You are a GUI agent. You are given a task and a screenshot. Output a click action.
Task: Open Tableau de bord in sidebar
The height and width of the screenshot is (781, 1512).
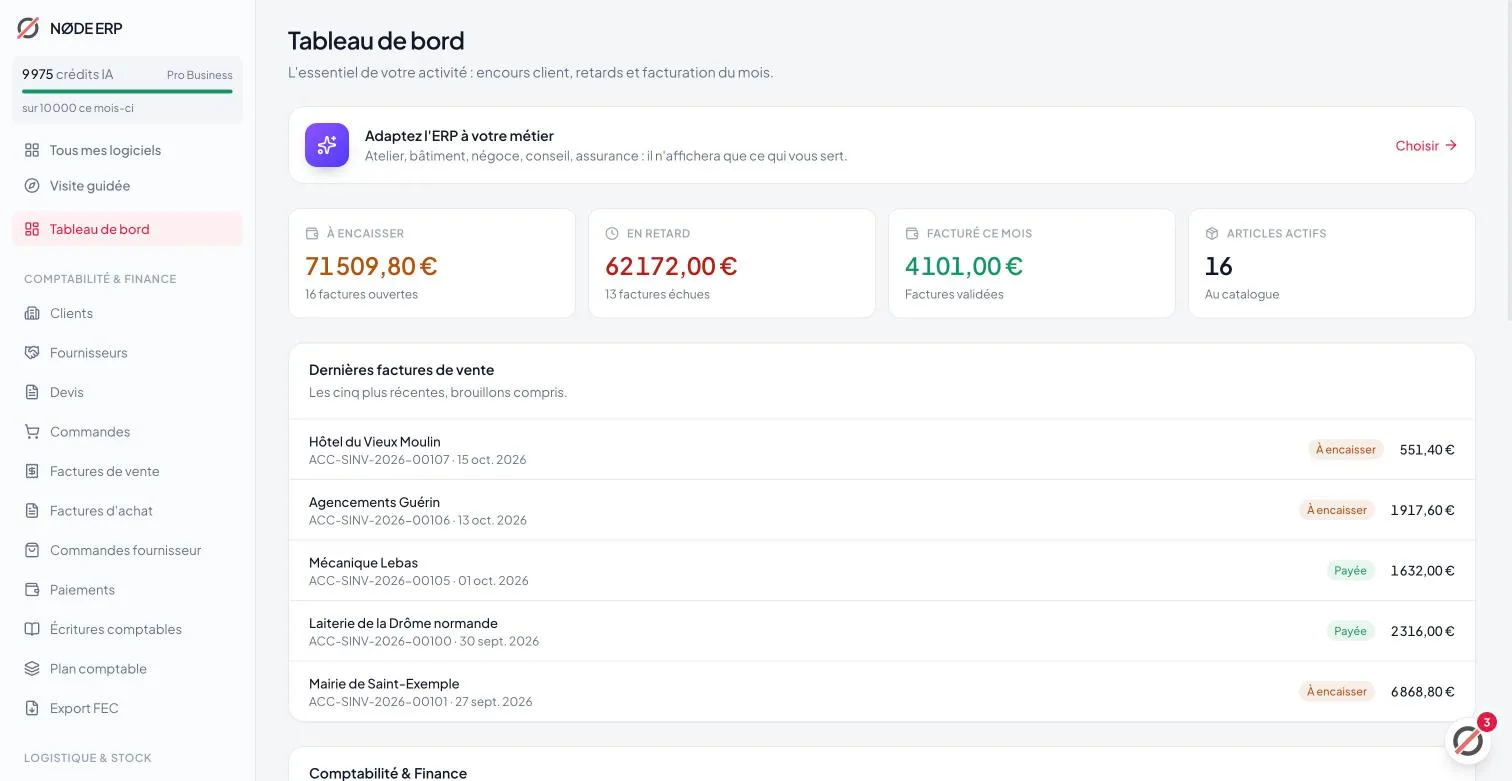point(127,229)
